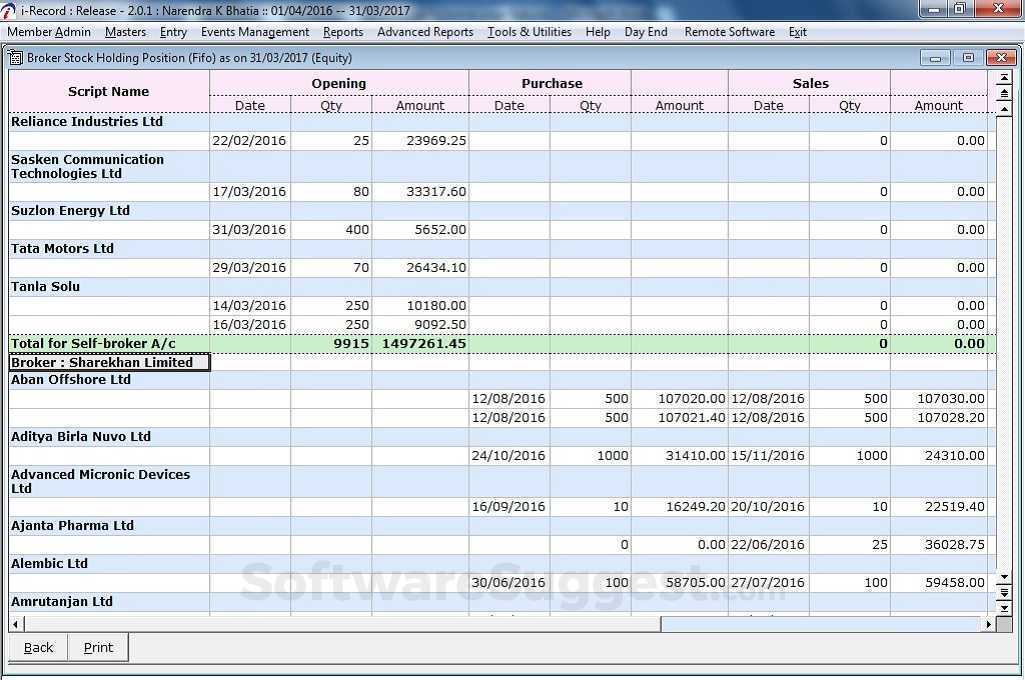This screenshot has width=1025, height=680.
Task: Click the report window icon in its title bar
Action: (16, 58)
